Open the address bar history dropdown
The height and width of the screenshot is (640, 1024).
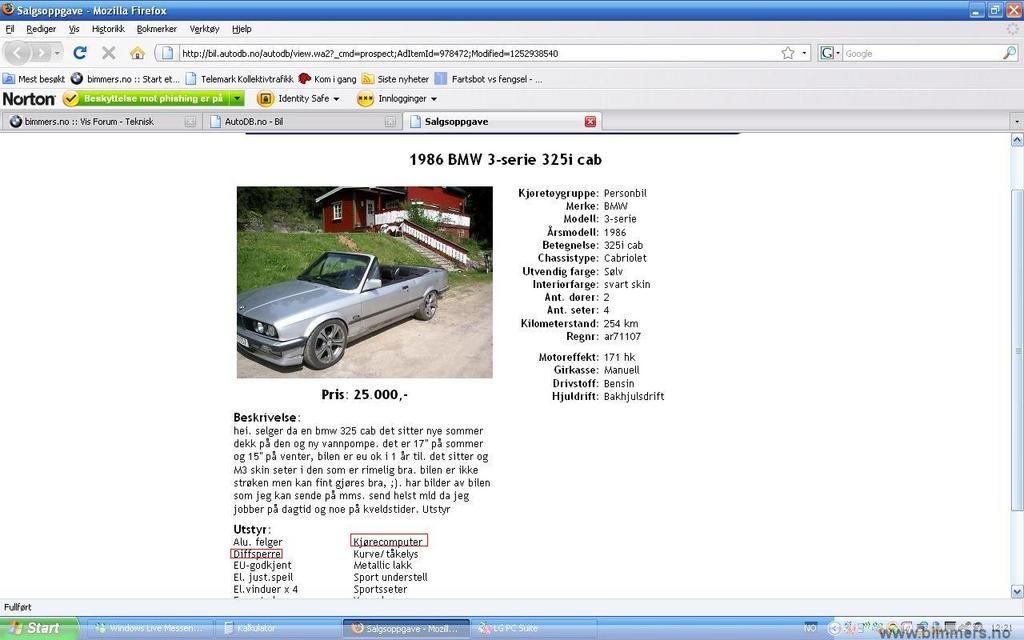point(804,53)
